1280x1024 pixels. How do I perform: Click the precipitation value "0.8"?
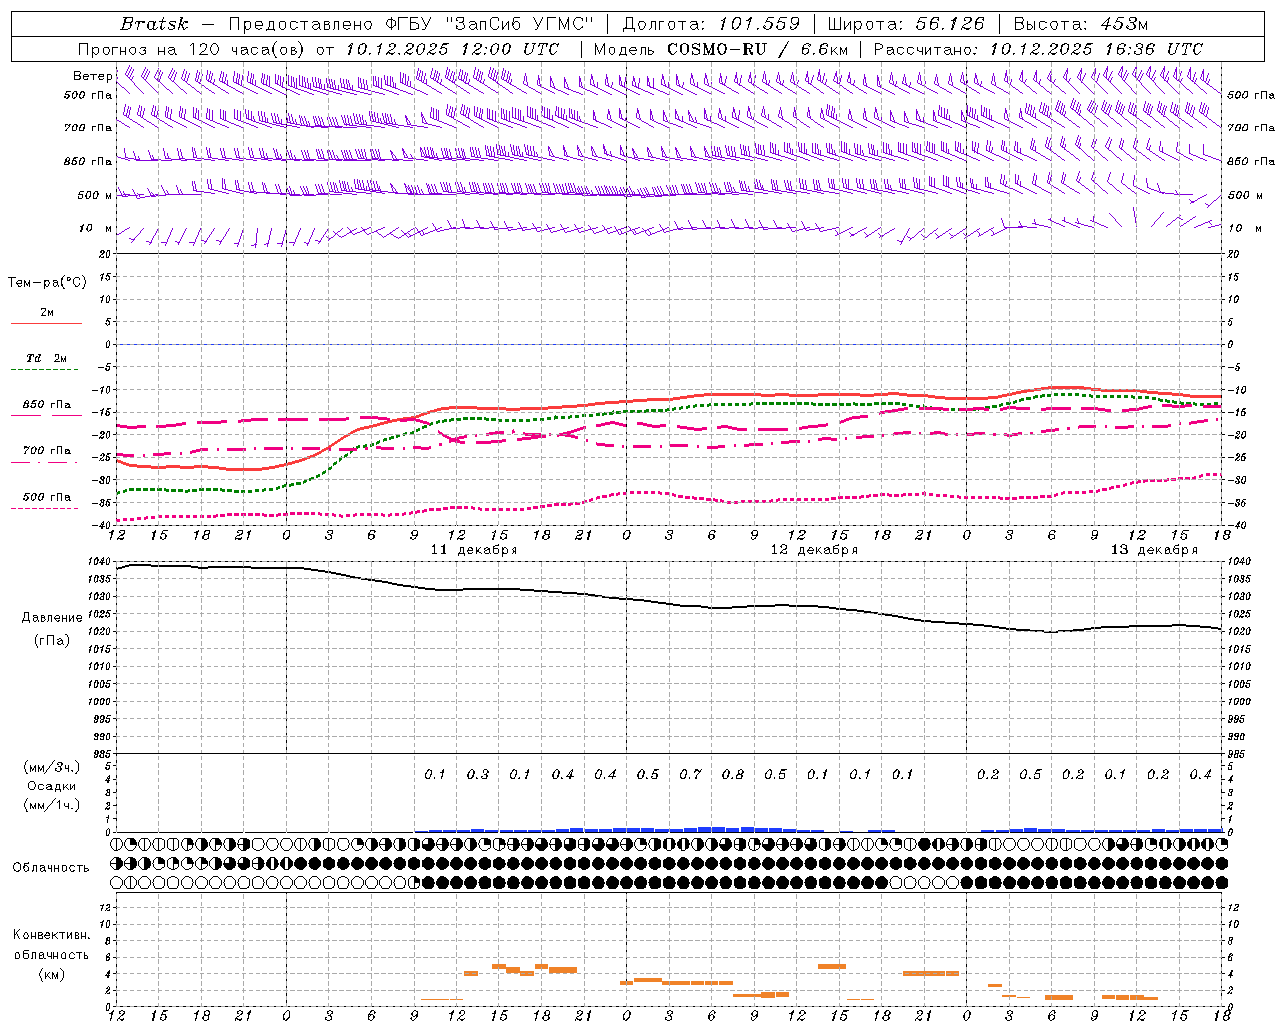tap(733, 775)
